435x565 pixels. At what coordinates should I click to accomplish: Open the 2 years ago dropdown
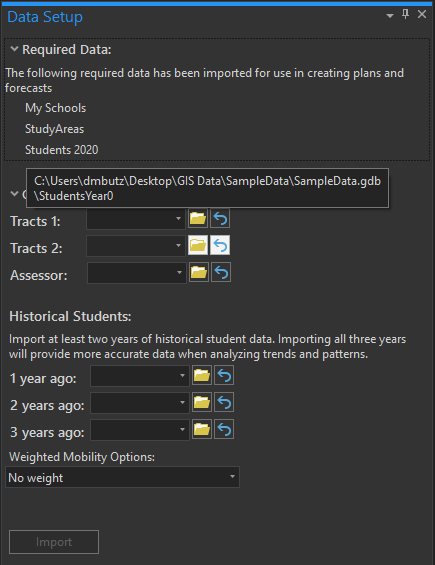pyautogui.click(x=140, y=403)
